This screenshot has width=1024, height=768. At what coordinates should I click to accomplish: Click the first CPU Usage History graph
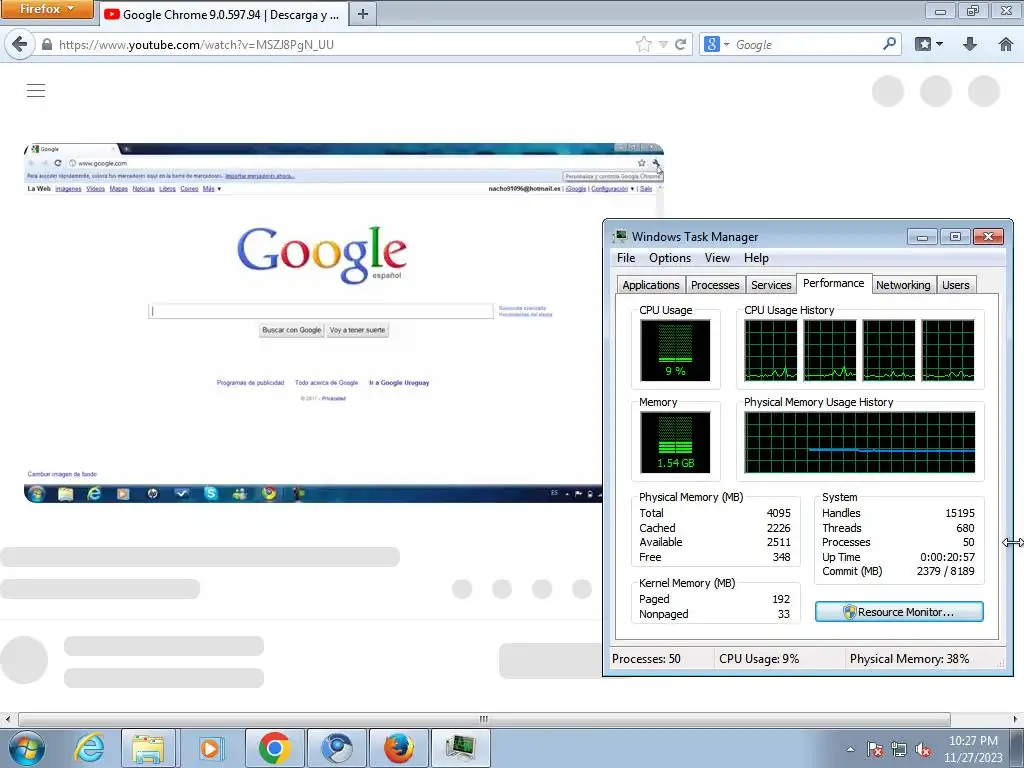(x=771, y=350)
